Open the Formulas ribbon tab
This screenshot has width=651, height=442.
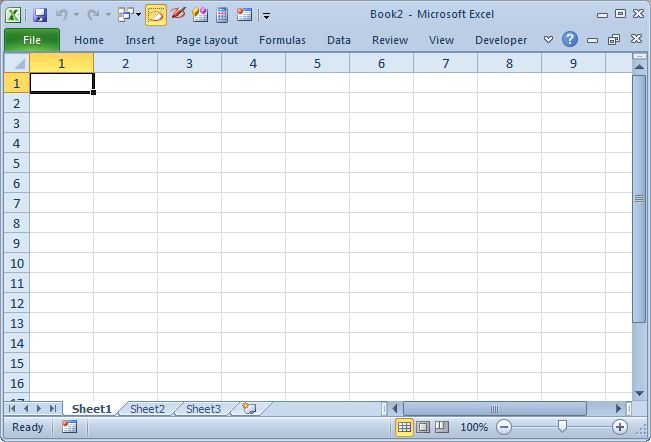pyautogui.click(x=282, y=40)
